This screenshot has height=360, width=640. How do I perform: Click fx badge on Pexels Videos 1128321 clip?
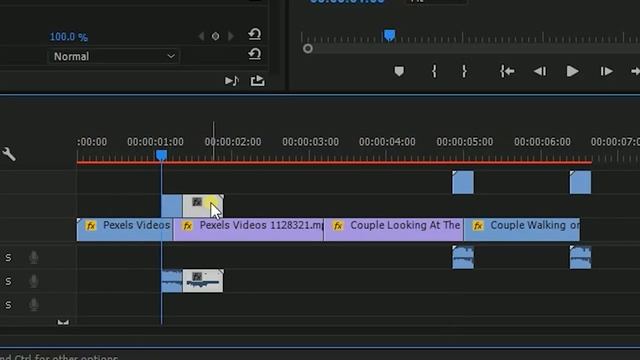click(x=187, y=226)
